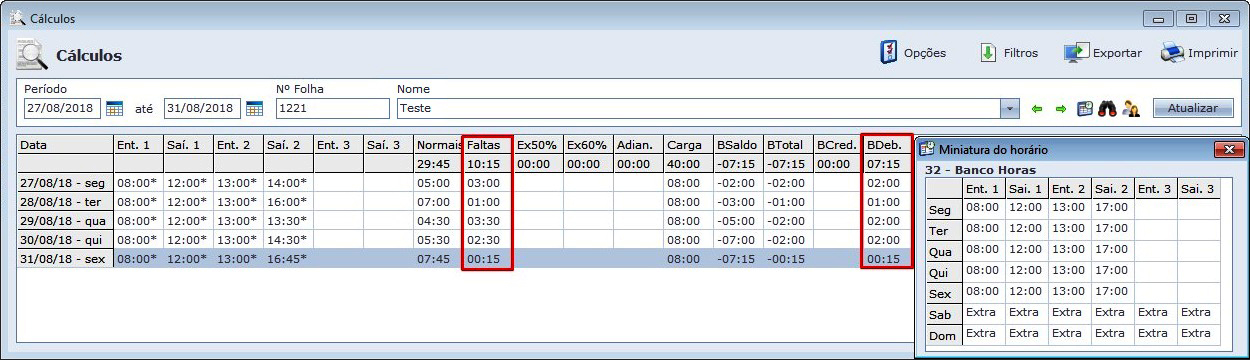Click Saí. 2 value 16:45* on Friday row
Image resolution: width=1250 pixels, height=360 pixels.
coord(286,259)
